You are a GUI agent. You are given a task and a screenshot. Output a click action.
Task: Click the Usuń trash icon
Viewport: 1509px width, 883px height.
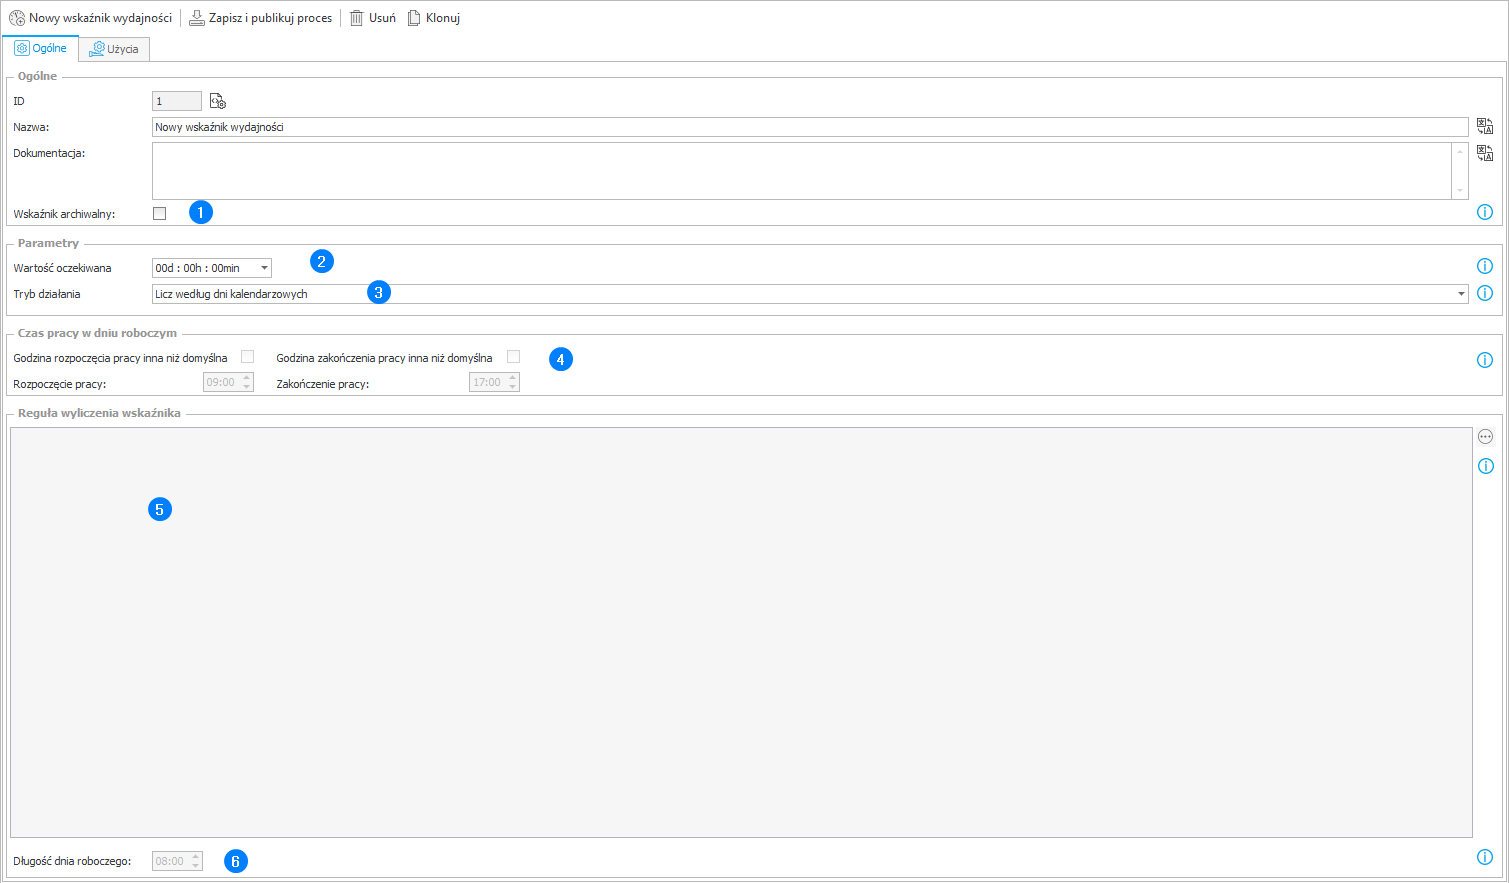[x=356, y=18]
